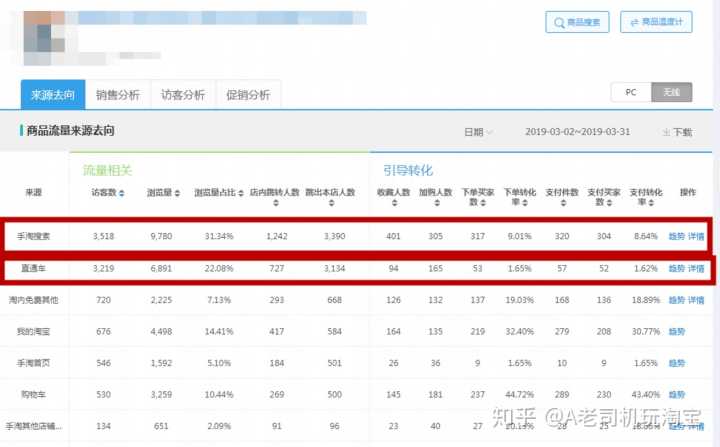Screen dimensions: 720x447
Task: Click the blurred product thumbnail image
Action: point(44,38)
